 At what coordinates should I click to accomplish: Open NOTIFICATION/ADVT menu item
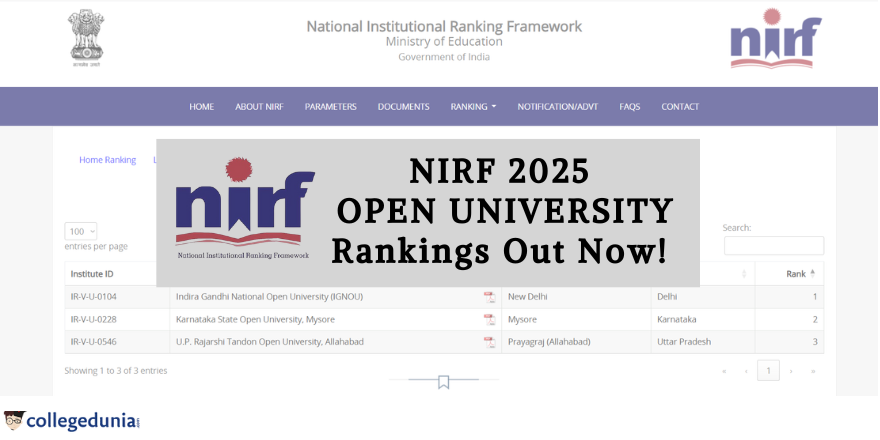[558, 107]
